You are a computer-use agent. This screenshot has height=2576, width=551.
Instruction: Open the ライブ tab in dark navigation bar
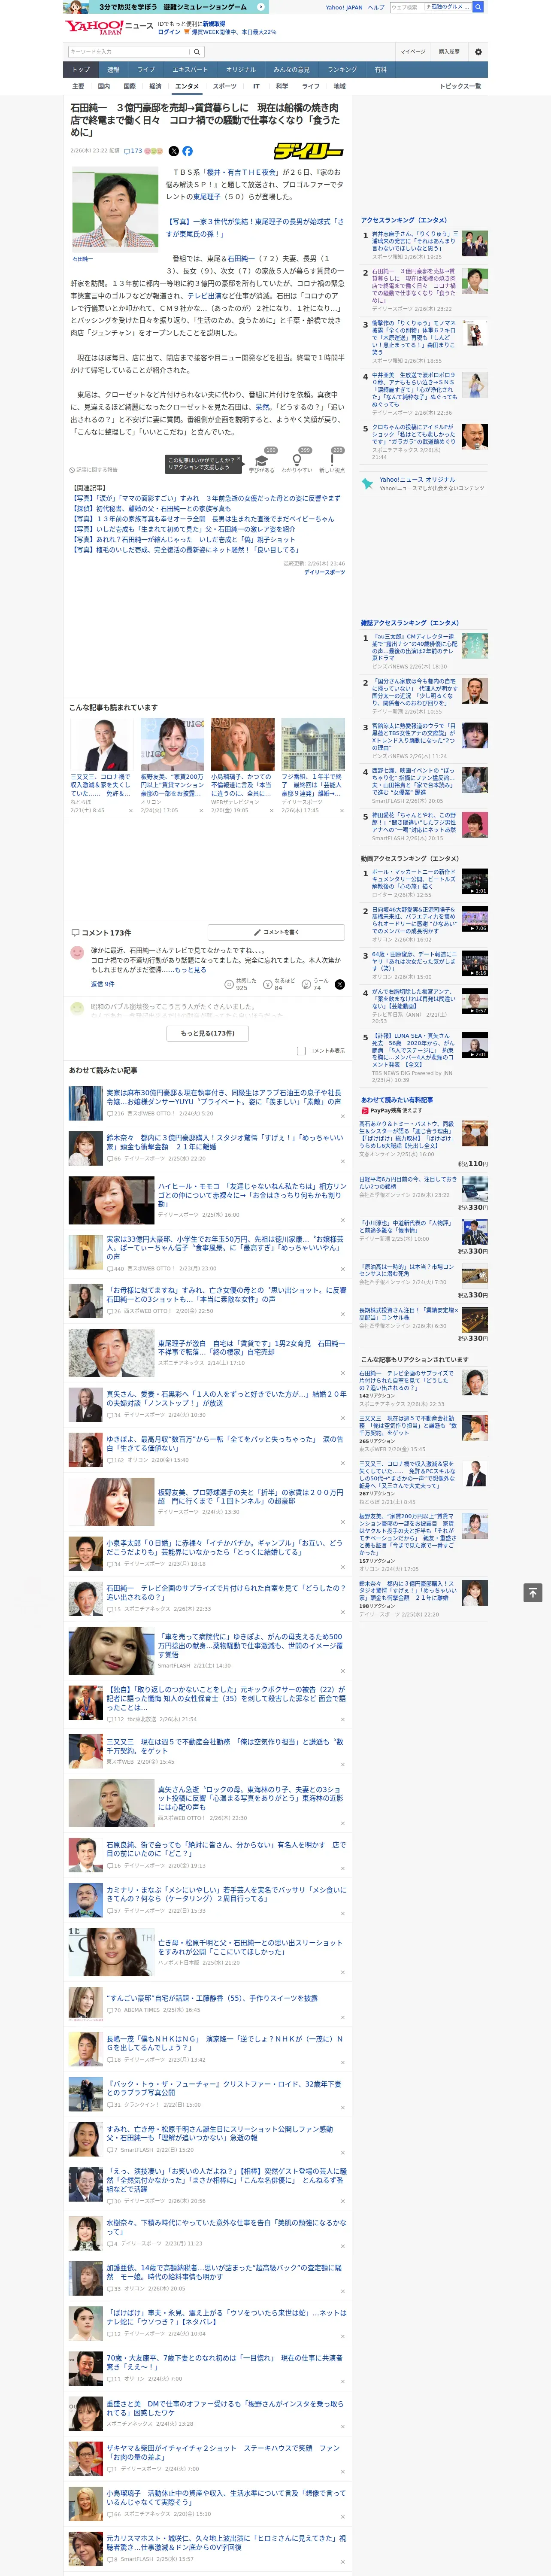click(146, 70)
